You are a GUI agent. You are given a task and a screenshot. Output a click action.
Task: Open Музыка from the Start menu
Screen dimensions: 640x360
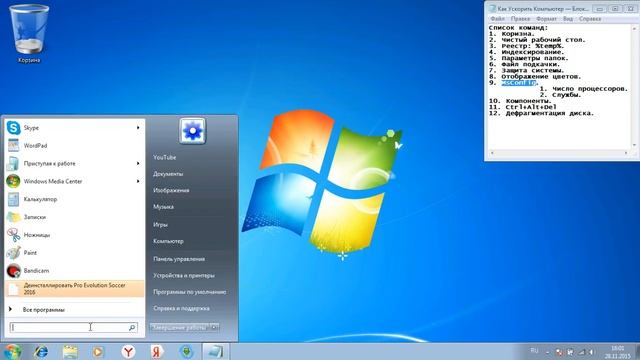coord(163,207)
